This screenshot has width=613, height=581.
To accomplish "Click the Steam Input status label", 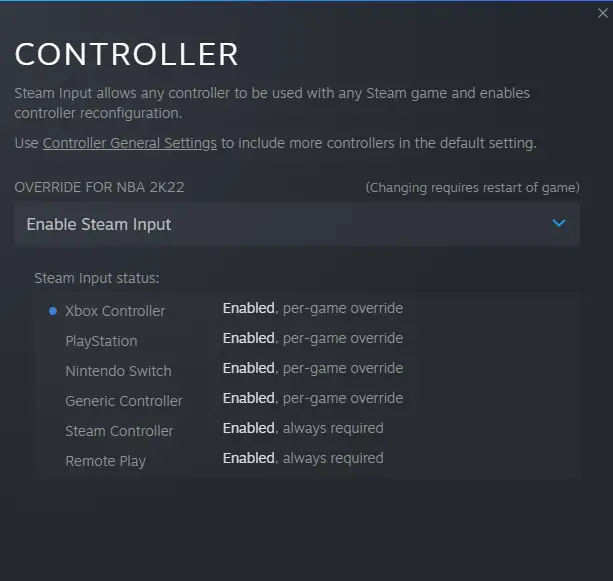I will (x=97, y=278).
